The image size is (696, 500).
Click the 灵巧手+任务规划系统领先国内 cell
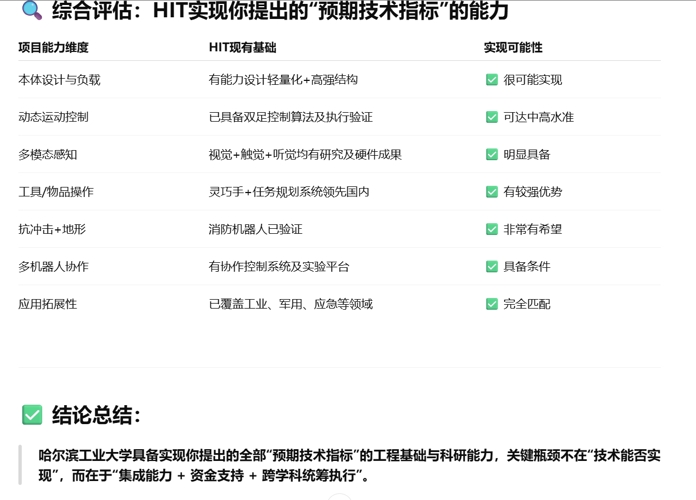pyautogui.click(x=289, y=192)
